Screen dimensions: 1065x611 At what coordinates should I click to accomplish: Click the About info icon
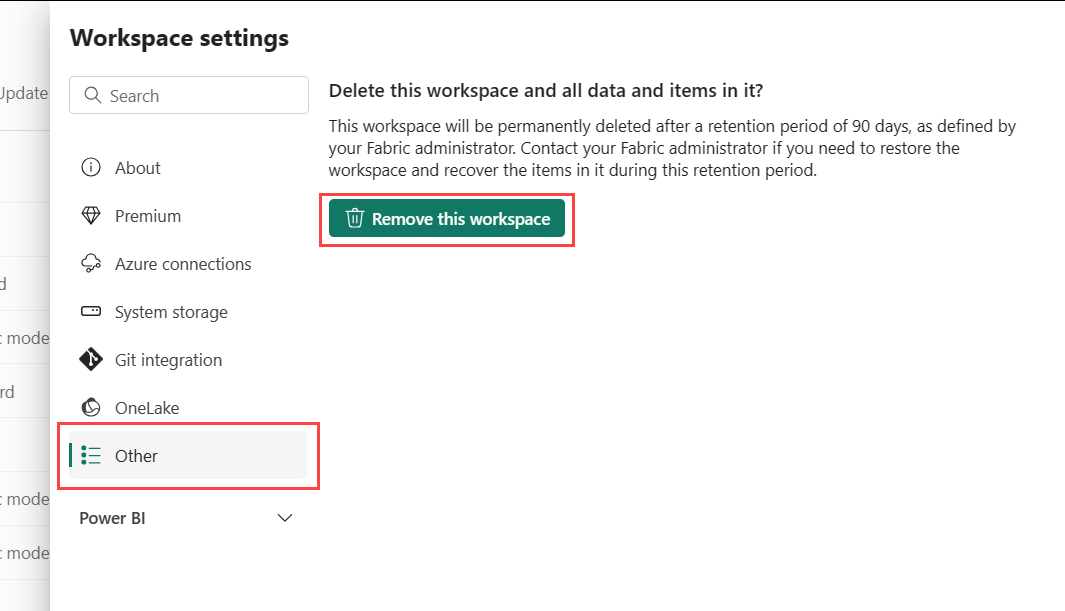tap(91, 168)
